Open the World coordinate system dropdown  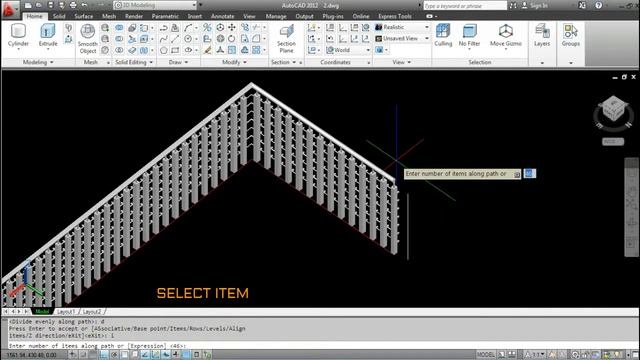click(348, 50)
